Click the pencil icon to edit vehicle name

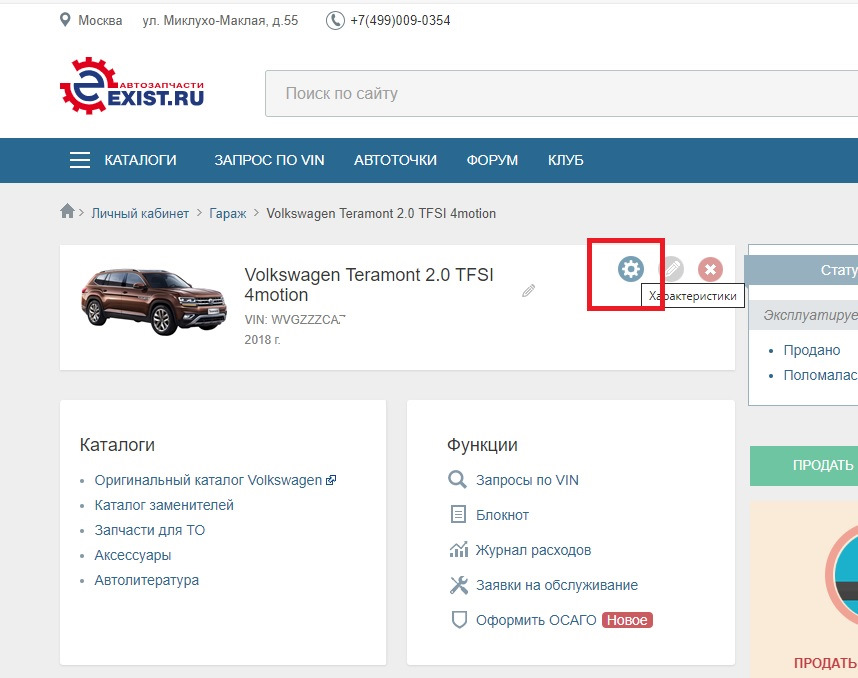pyautogui.click(x=528, y=290)
